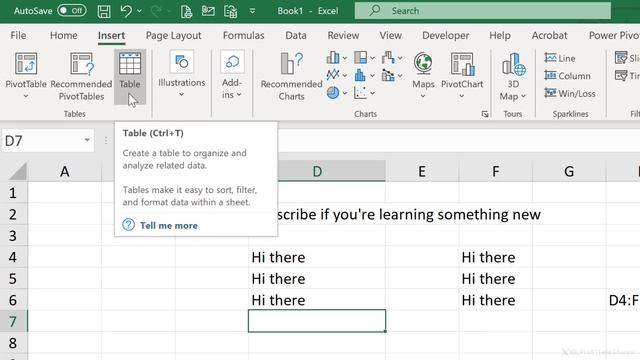640x360 pixels.
Task: Select column G header
Action: click(x=569, y=171)
